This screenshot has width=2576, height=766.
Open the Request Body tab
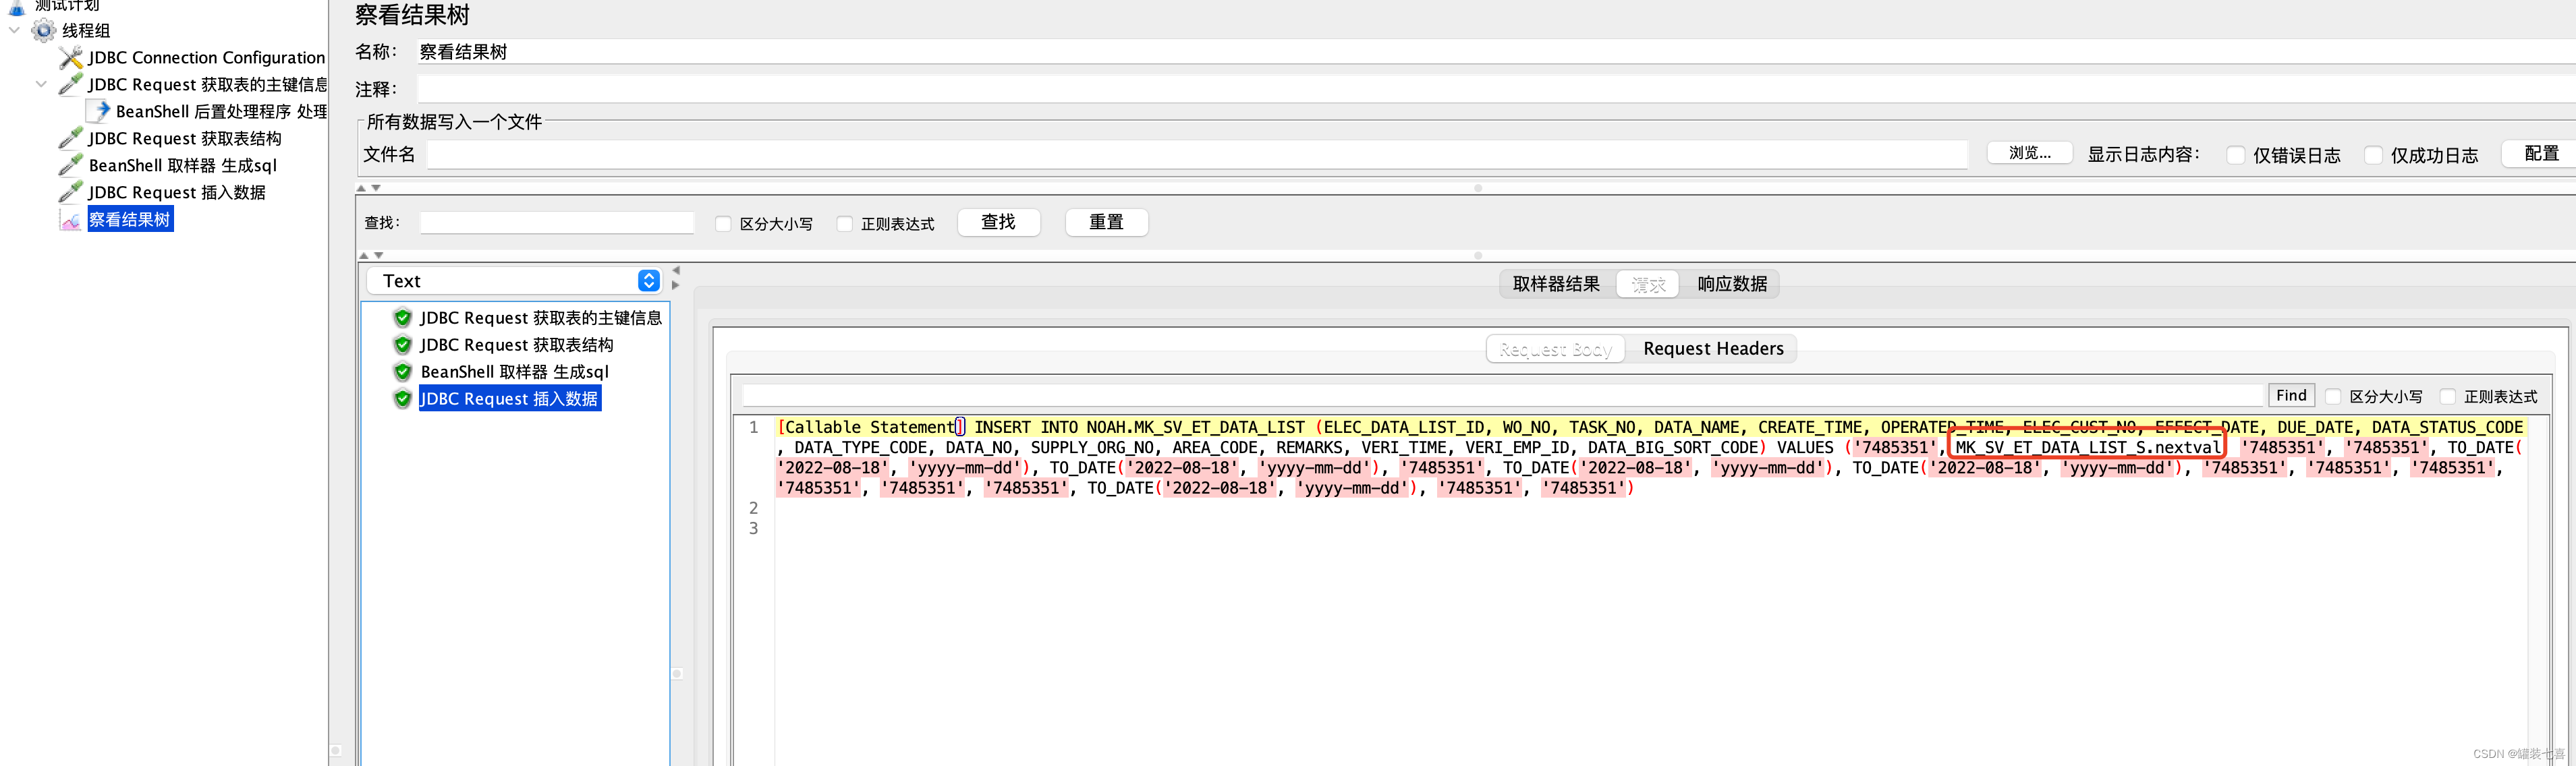point(1555,349)
